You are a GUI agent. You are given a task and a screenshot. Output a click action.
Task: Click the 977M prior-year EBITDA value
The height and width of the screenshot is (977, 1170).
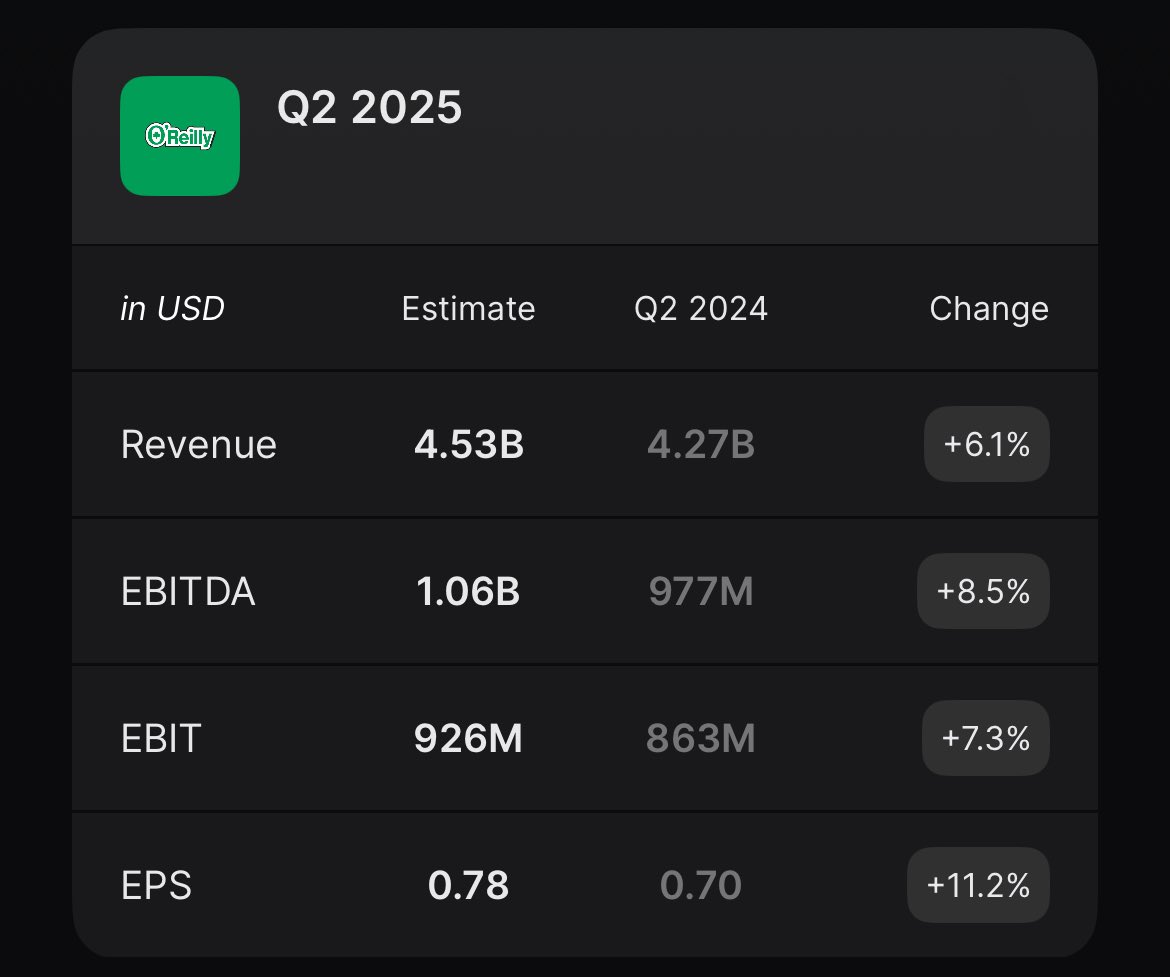pos(701,592)
